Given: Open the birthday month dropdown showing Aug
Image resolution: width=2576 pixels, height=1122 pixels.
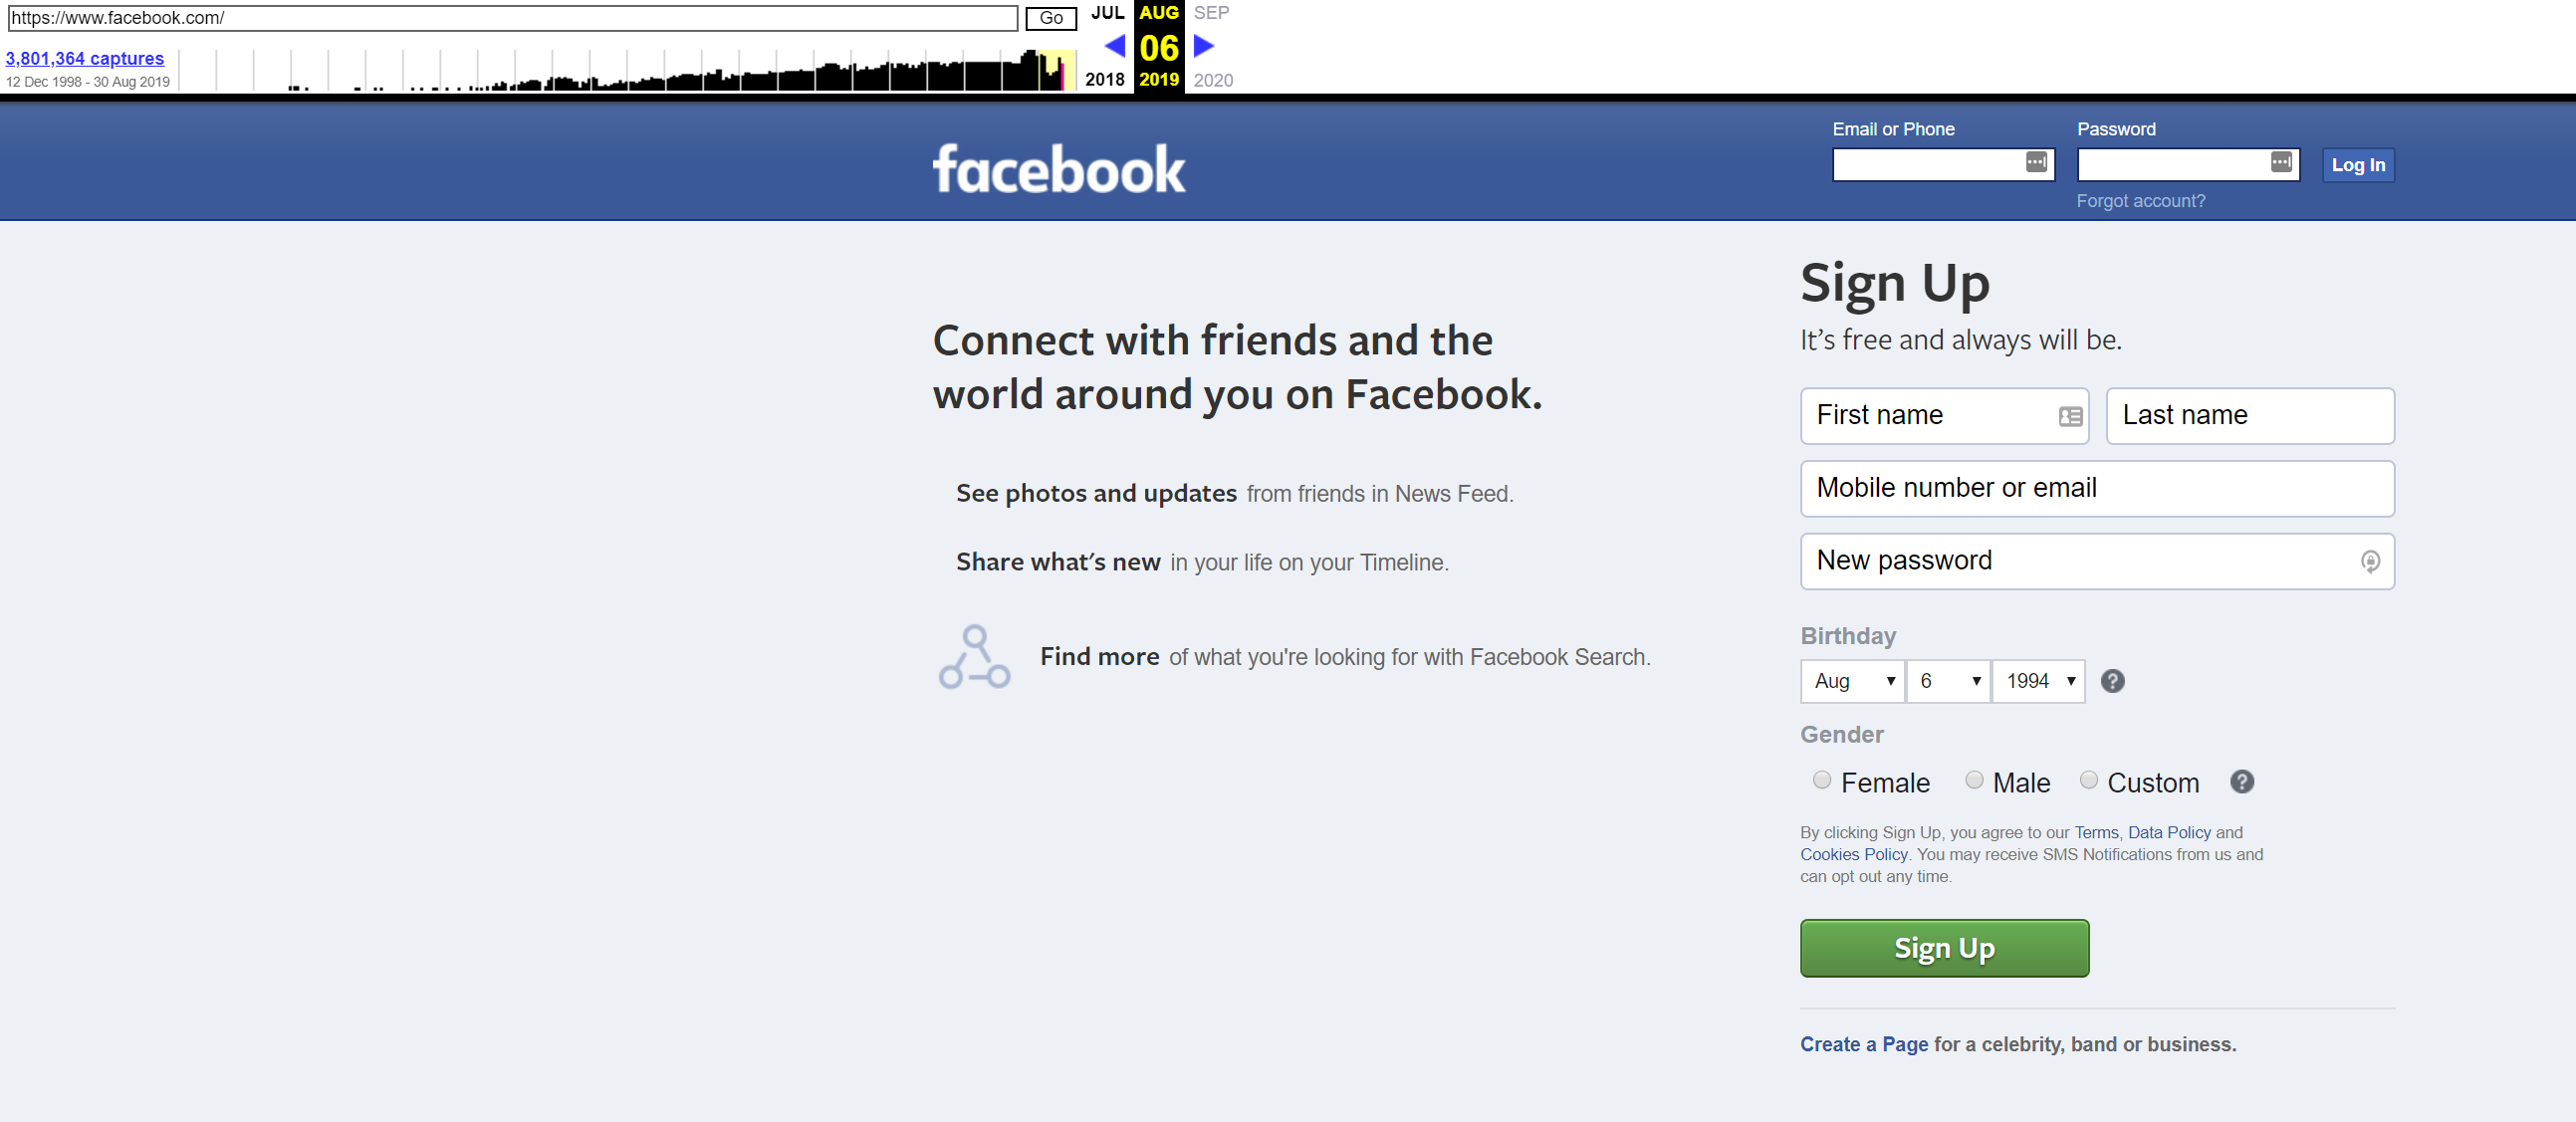Looking at the screenshot, I should tap(1852, 681).
